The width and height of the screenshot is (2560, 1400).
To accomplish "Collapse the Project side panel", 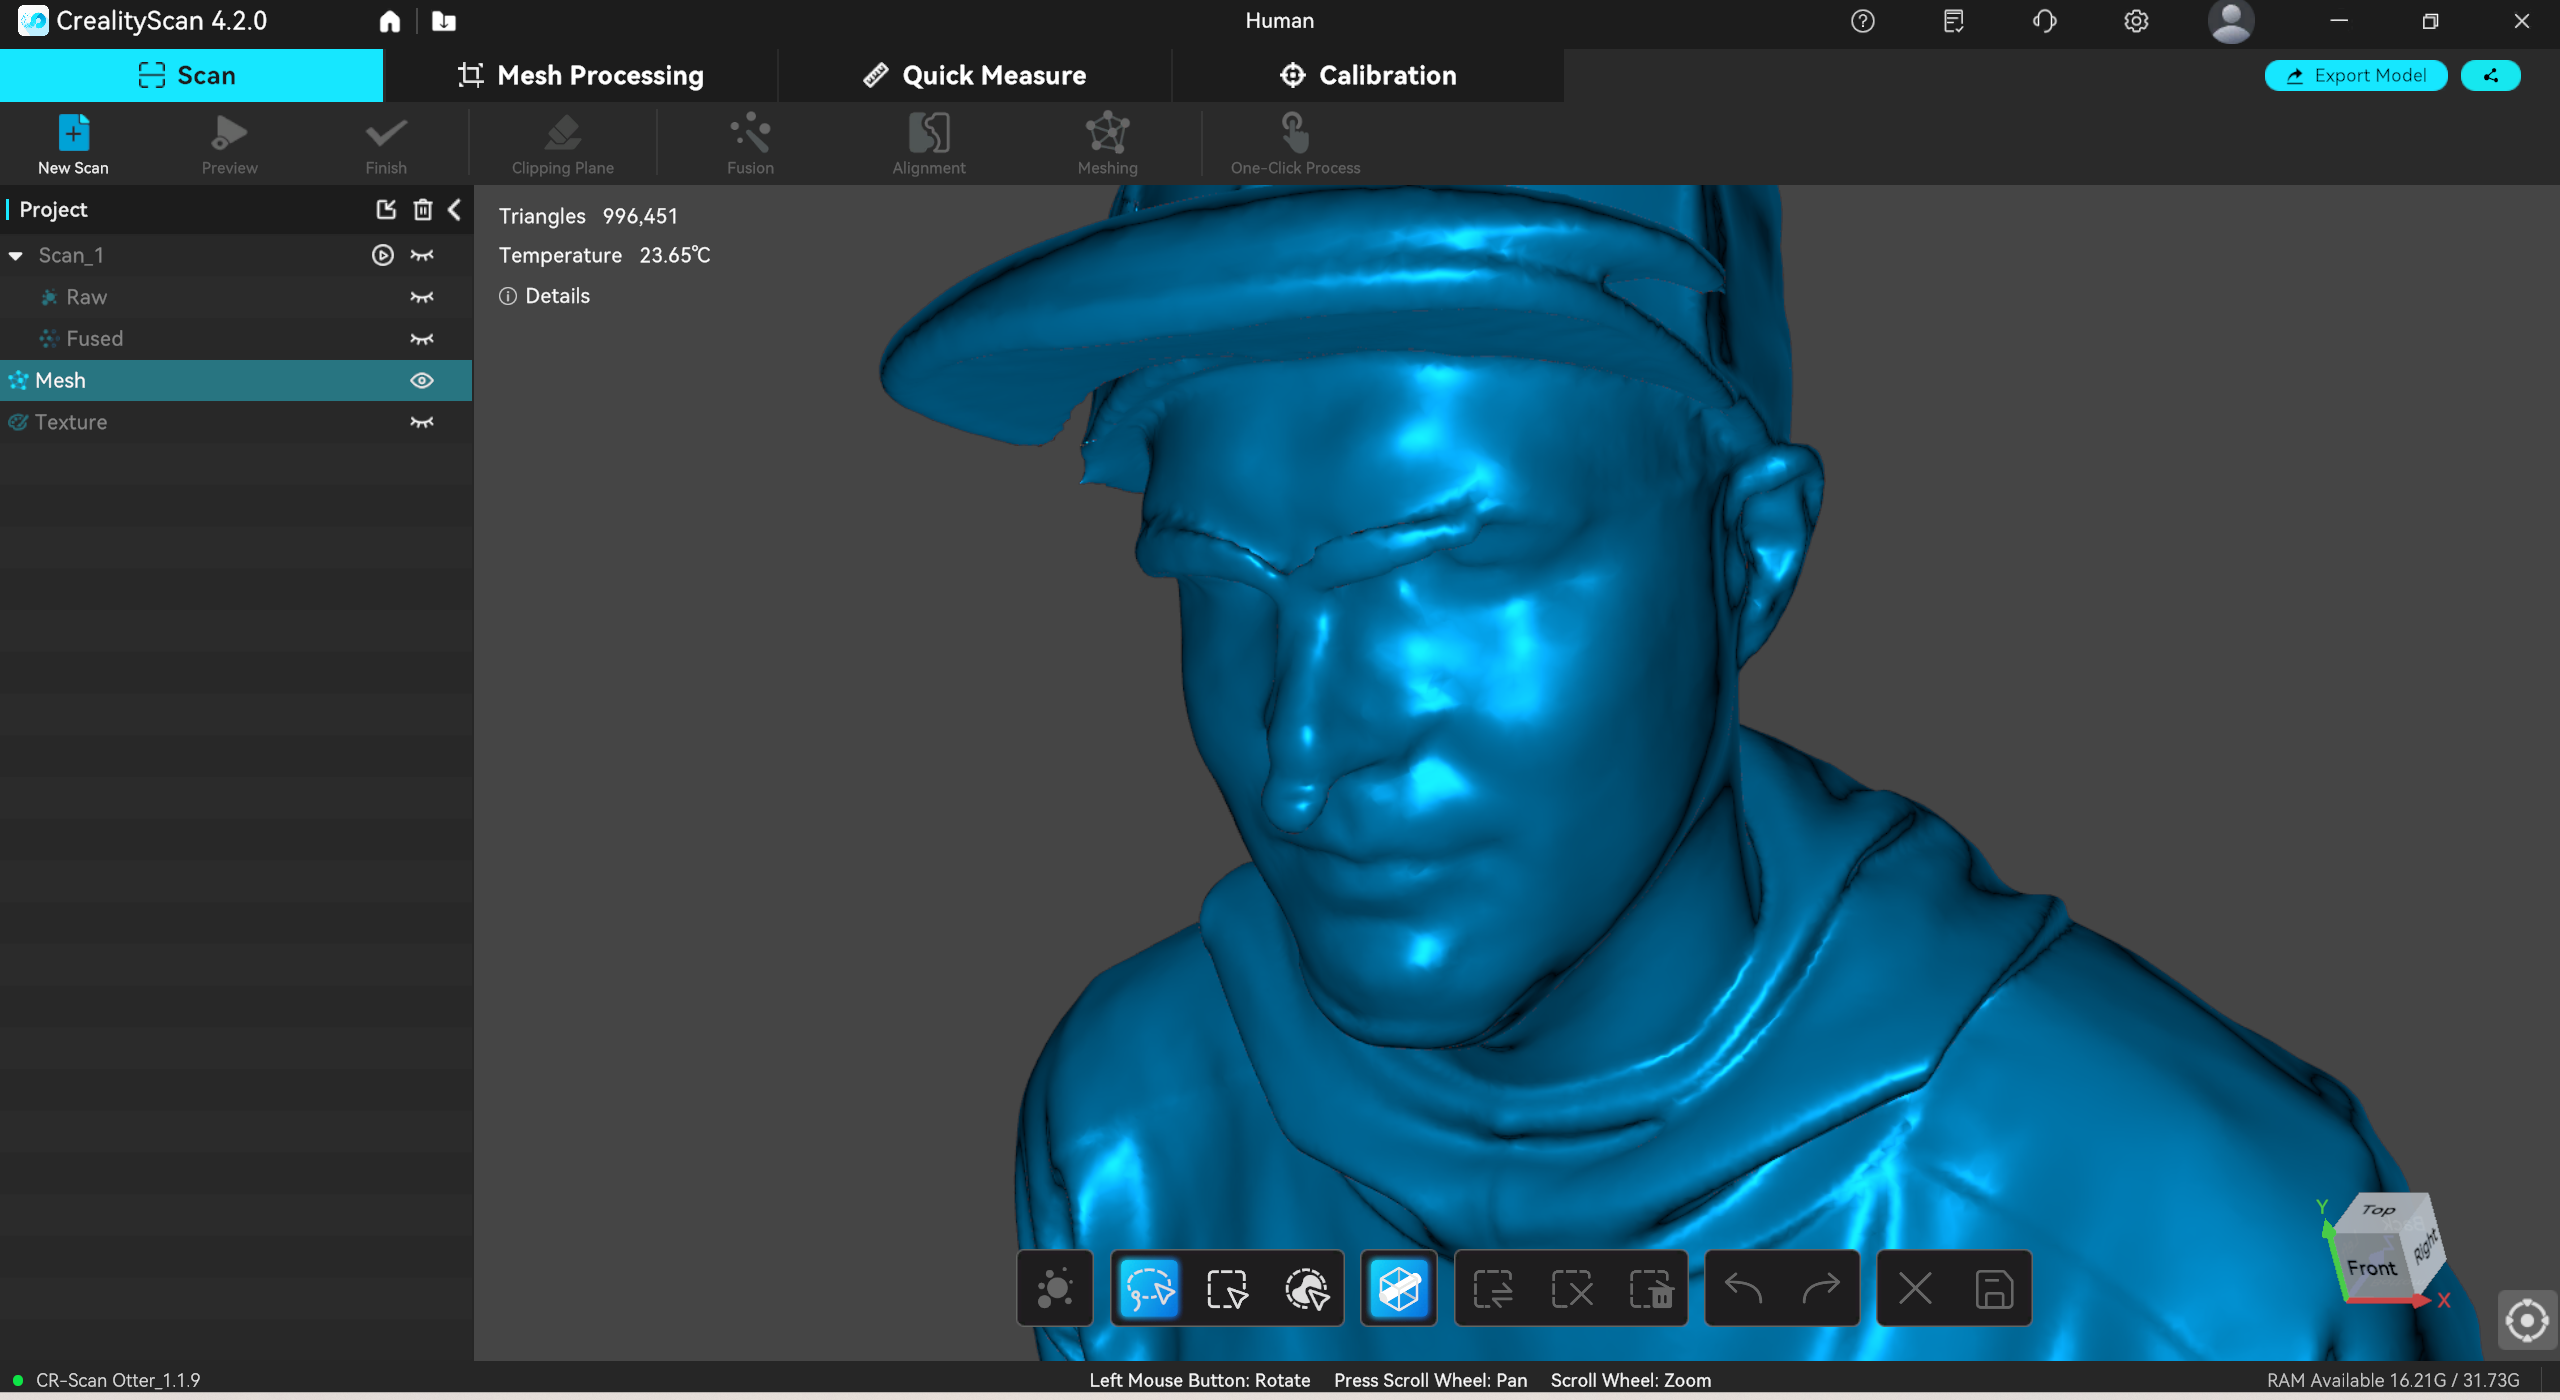I will [455, 209].
